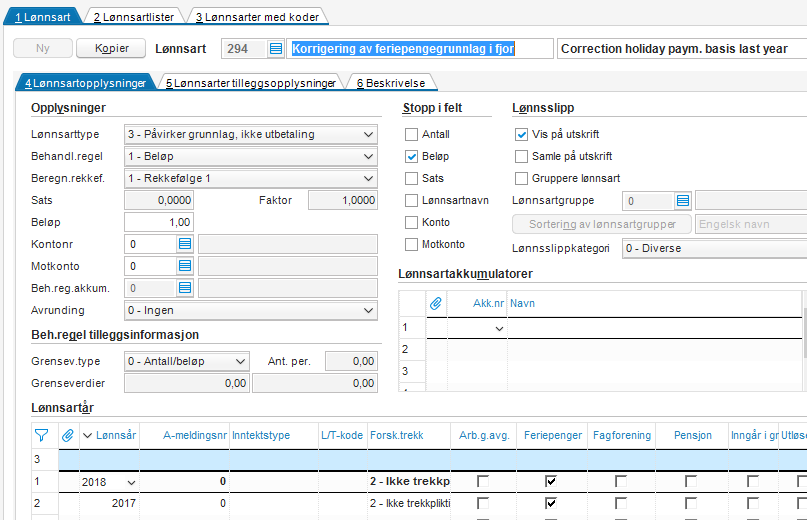
Task: Click English name field Correction holiday paym.
Action: (x=682, y=49)
